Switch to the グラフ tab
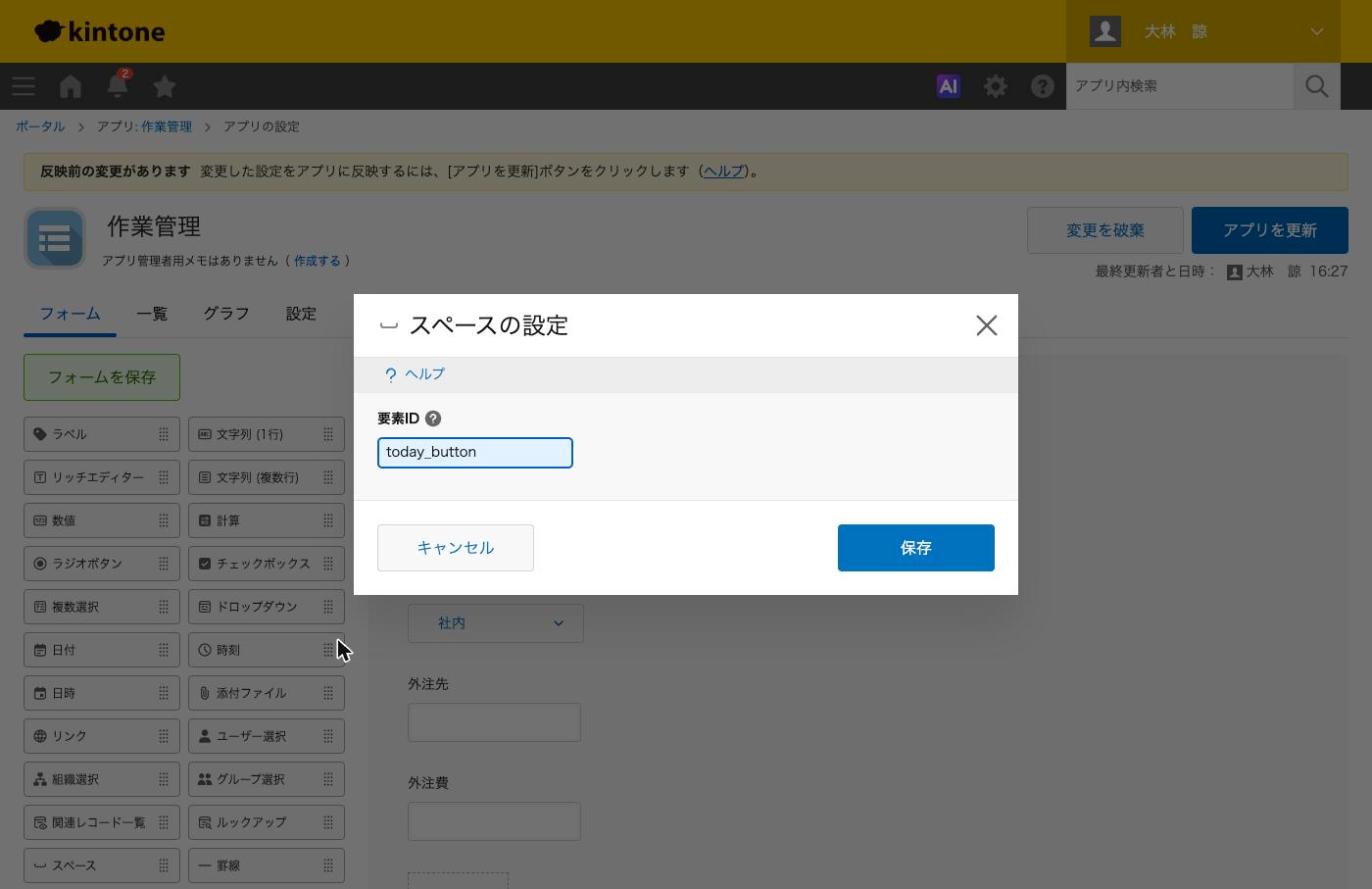The height and width of the screenshot is (889, 1372). 226,314
